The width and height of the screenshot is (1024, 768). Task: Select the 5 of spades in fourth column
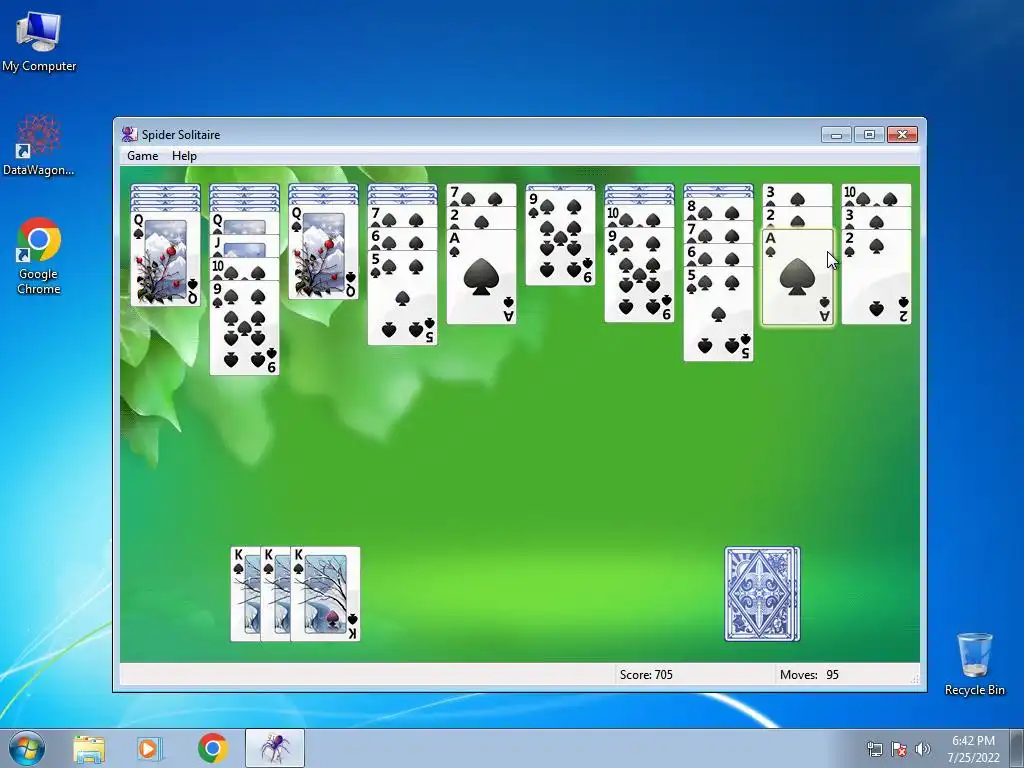(402, 298)
